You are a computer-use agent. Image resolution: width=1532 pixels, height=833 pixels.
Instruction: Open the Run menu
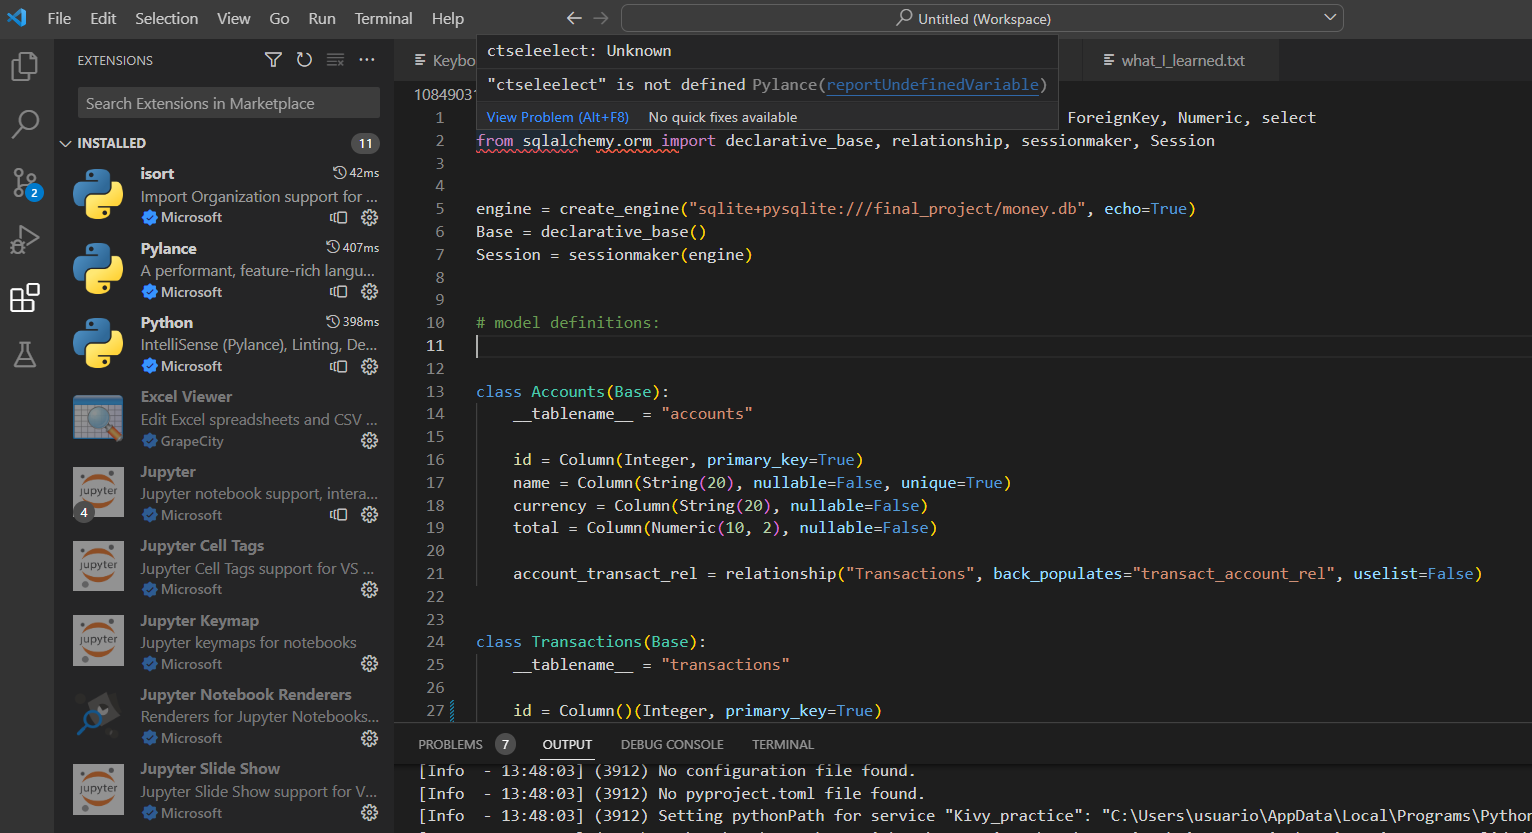[321, 17]
